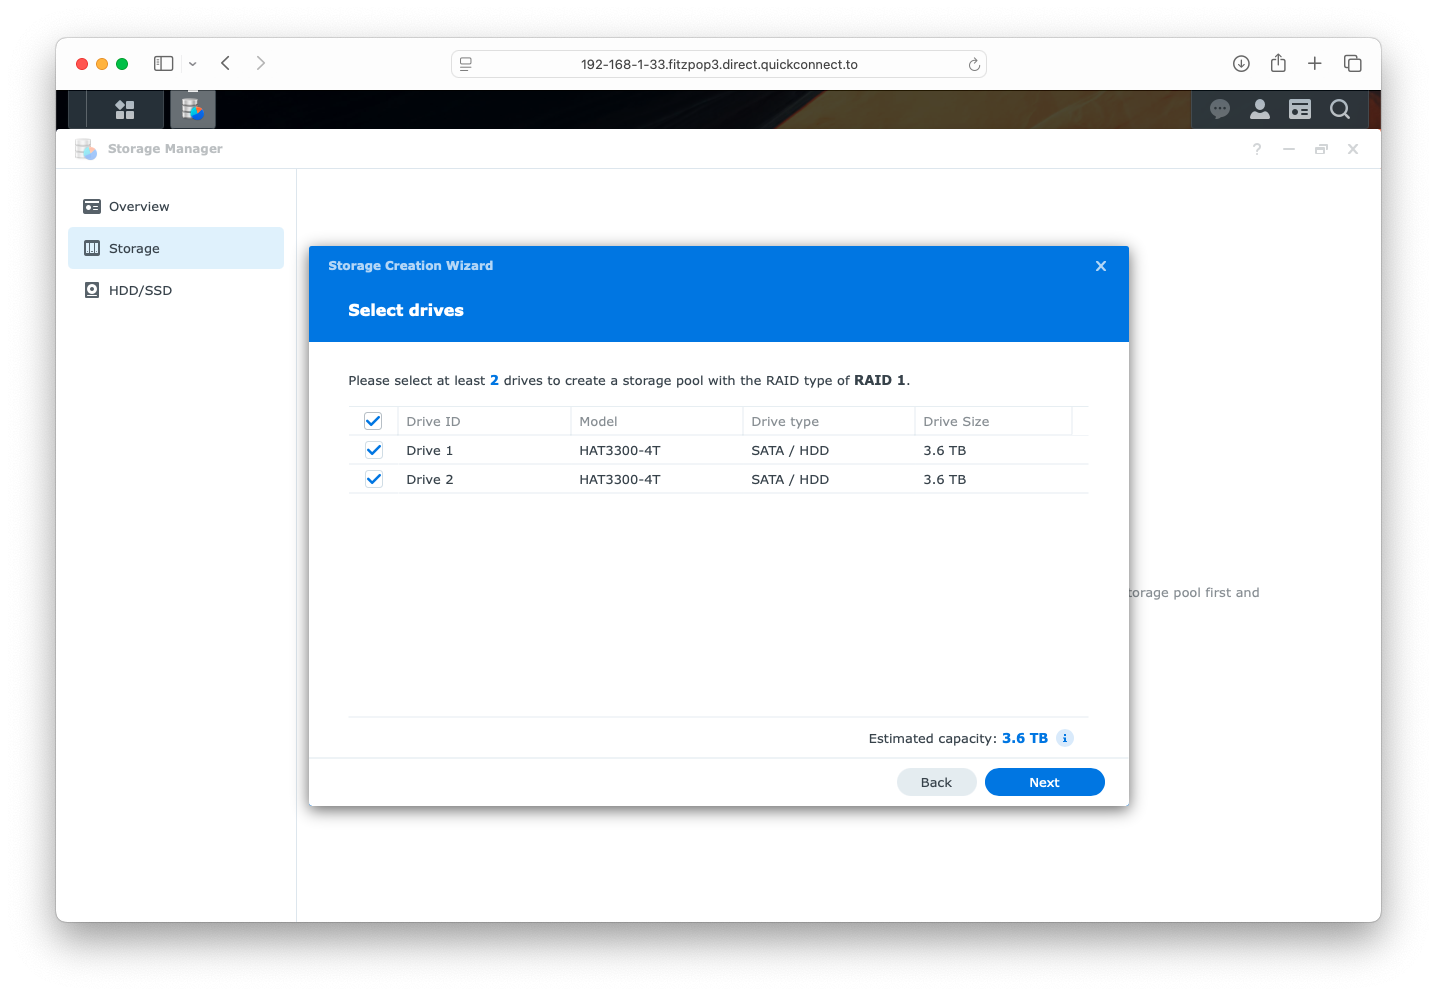Viewport: 1437px width, 996px height.
Task: Sort by the Drive ID column header
Action: (x=484, y=421)
